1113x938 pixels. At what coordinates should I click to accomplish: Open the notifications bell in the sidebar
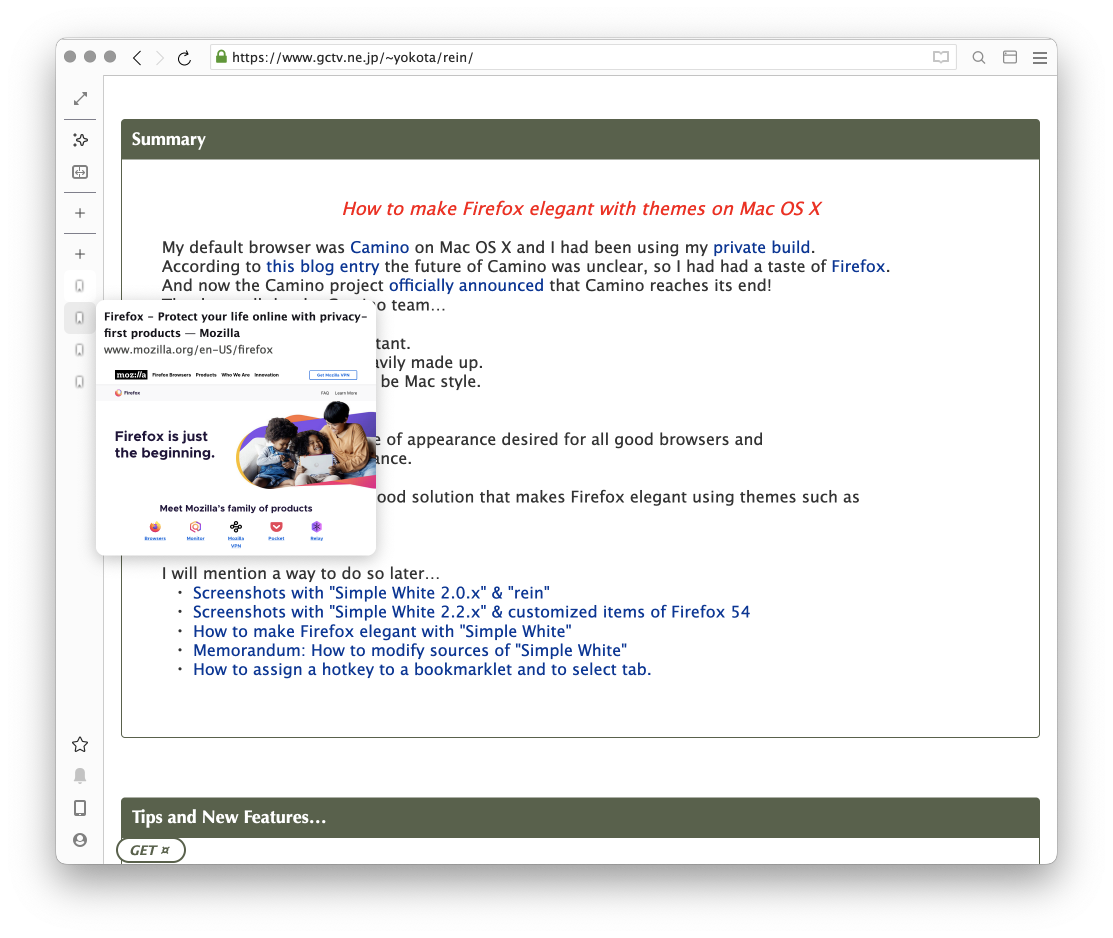[80, 776]
